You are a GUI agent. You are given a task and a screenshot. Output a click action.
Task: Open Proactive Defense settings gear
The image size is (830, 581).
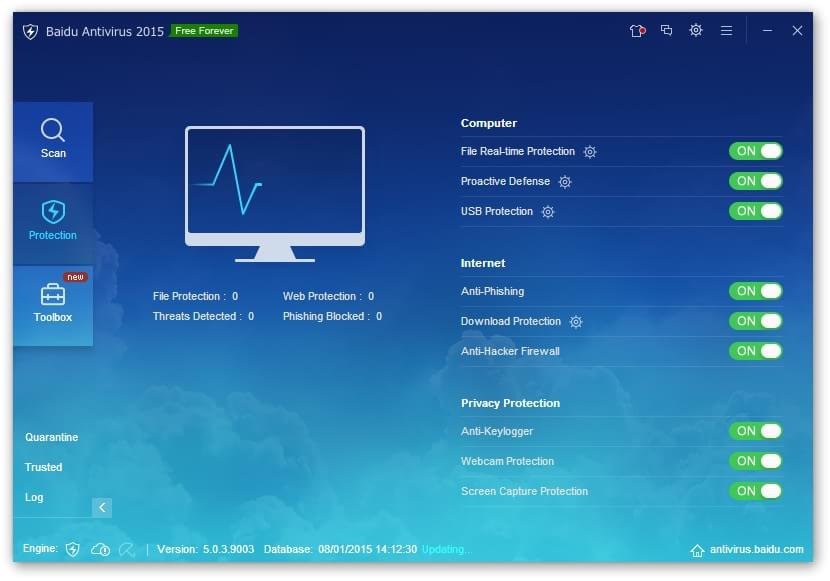(565, 182)
